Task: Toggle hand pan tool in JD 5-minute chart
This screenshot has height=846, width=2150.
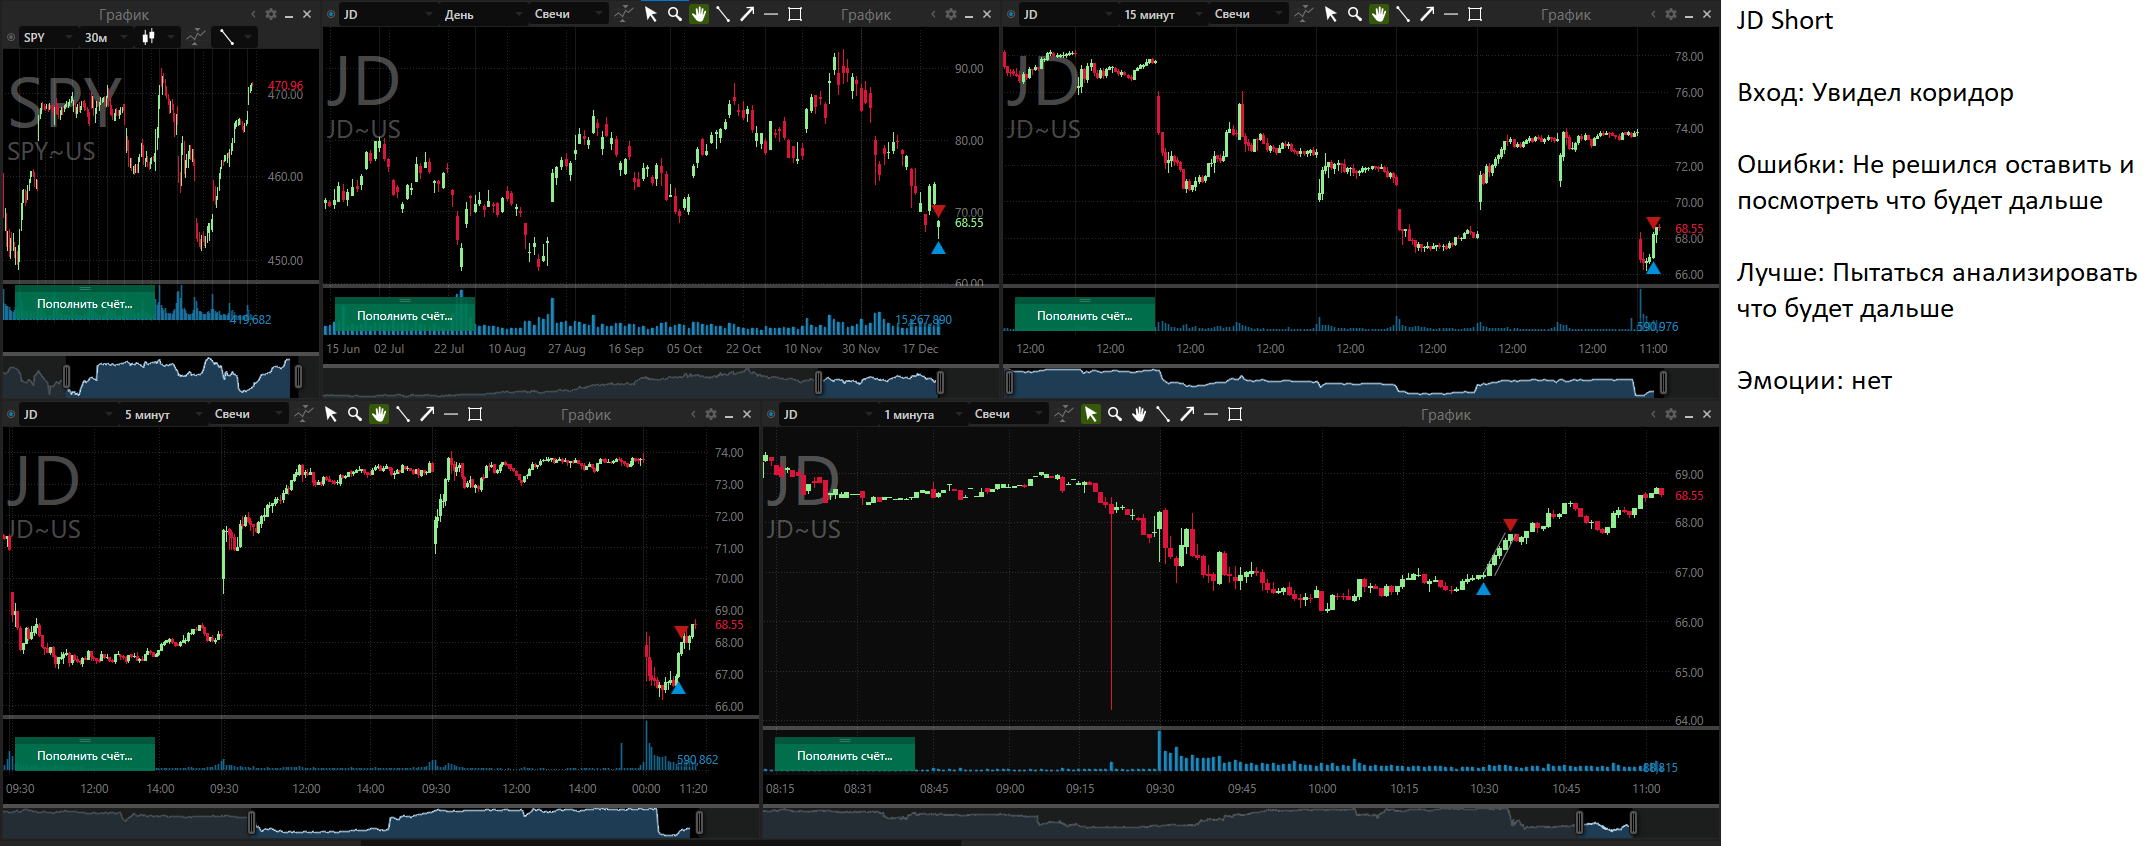Action: tap(379, 414)
